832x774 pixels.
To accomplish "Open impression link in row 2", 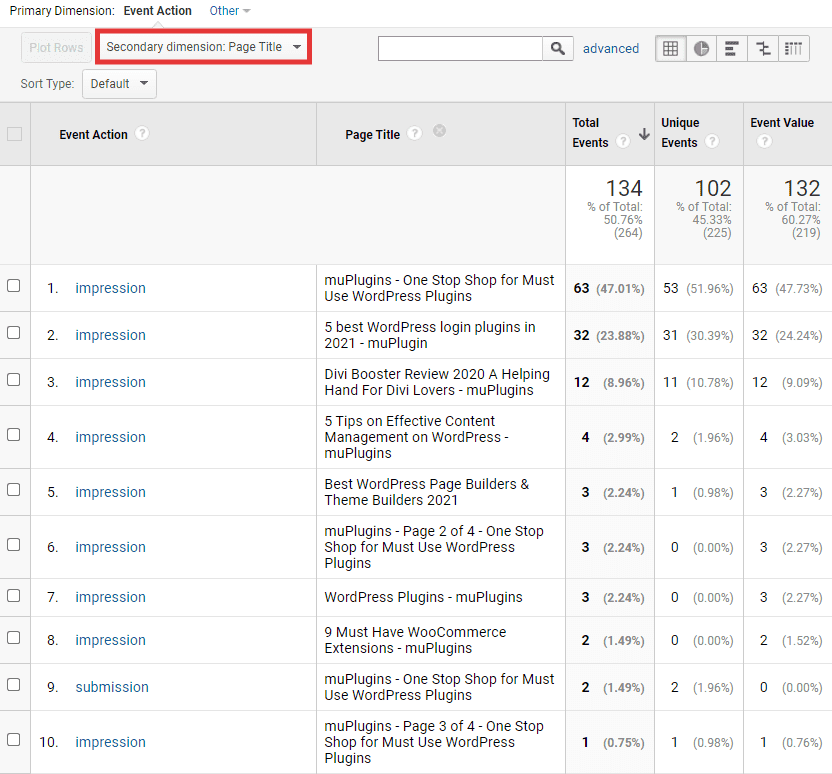I will click(110, 335).
